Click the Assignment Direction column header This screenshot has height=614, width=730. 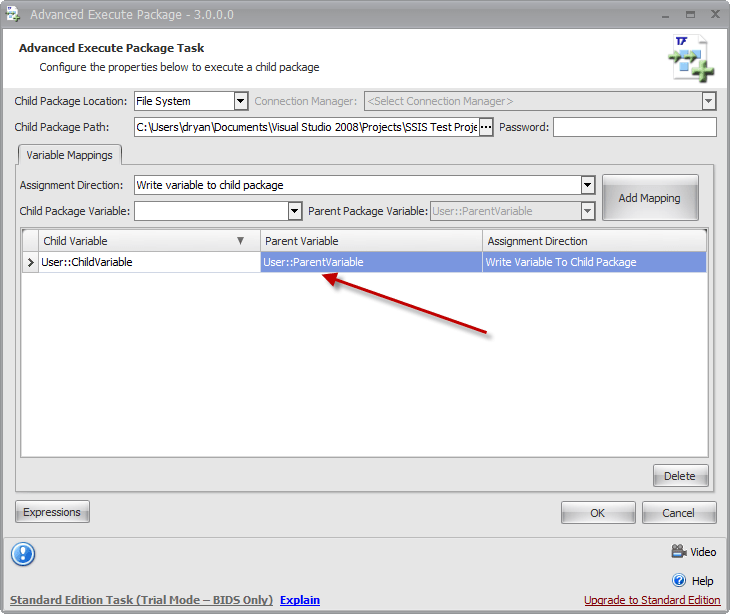(594, 241)
